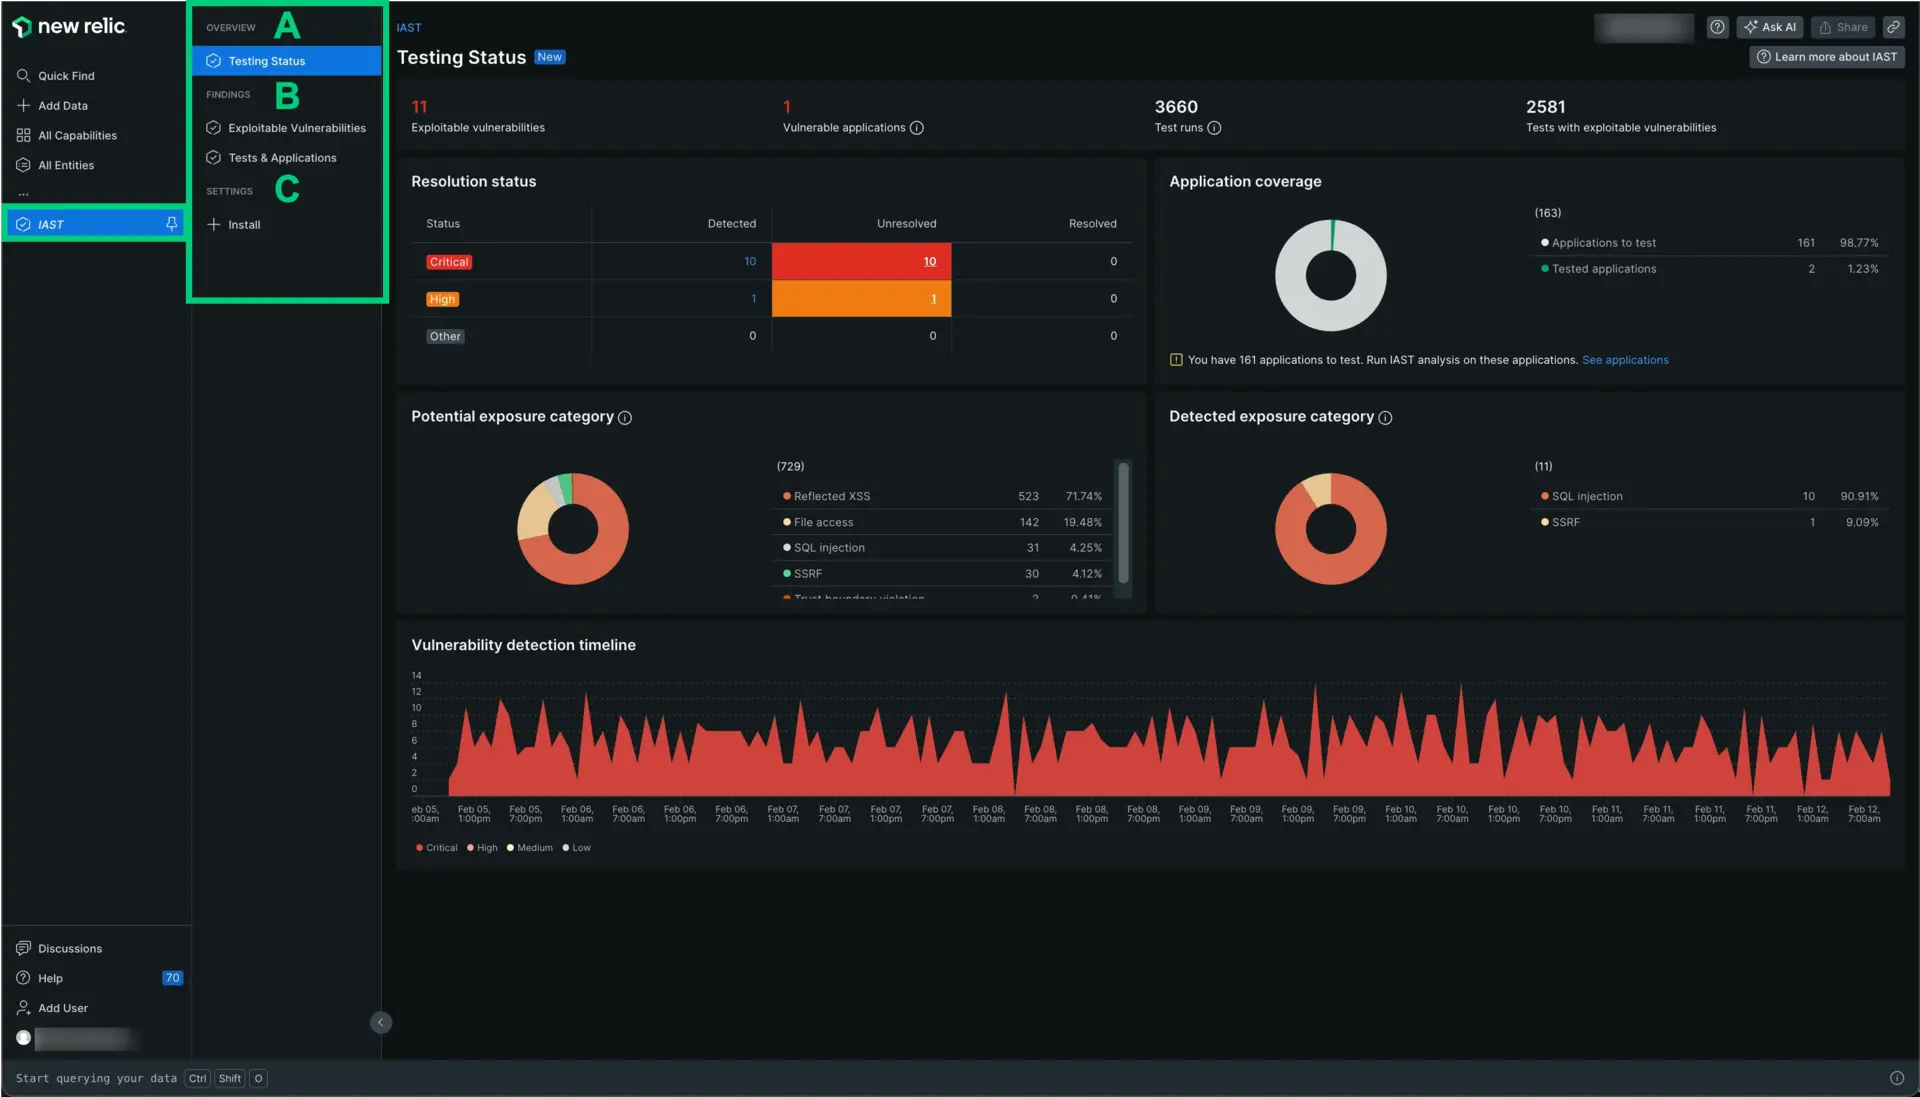This screenshot has height=1097, width=1920.
Task: Click the New Relic logo
Action: coord(69,26)
